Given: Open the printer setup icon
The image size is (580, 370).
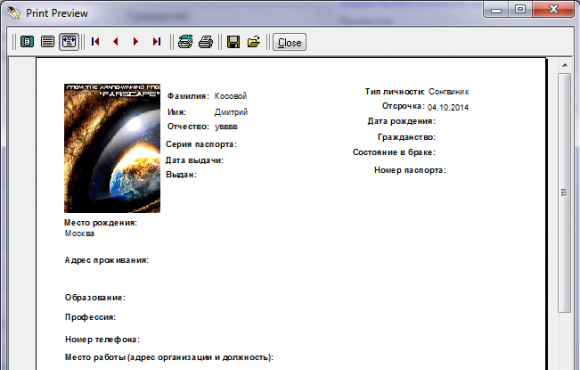Looking at the screenshot, I should point(185,41).
